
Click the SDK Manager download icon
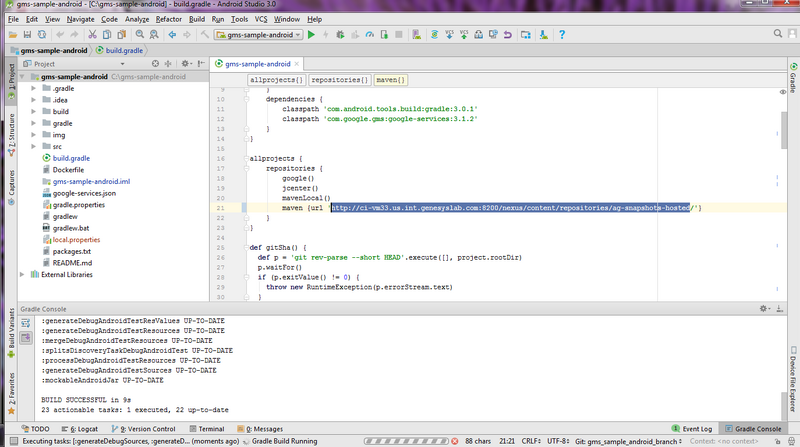point(544,35)
